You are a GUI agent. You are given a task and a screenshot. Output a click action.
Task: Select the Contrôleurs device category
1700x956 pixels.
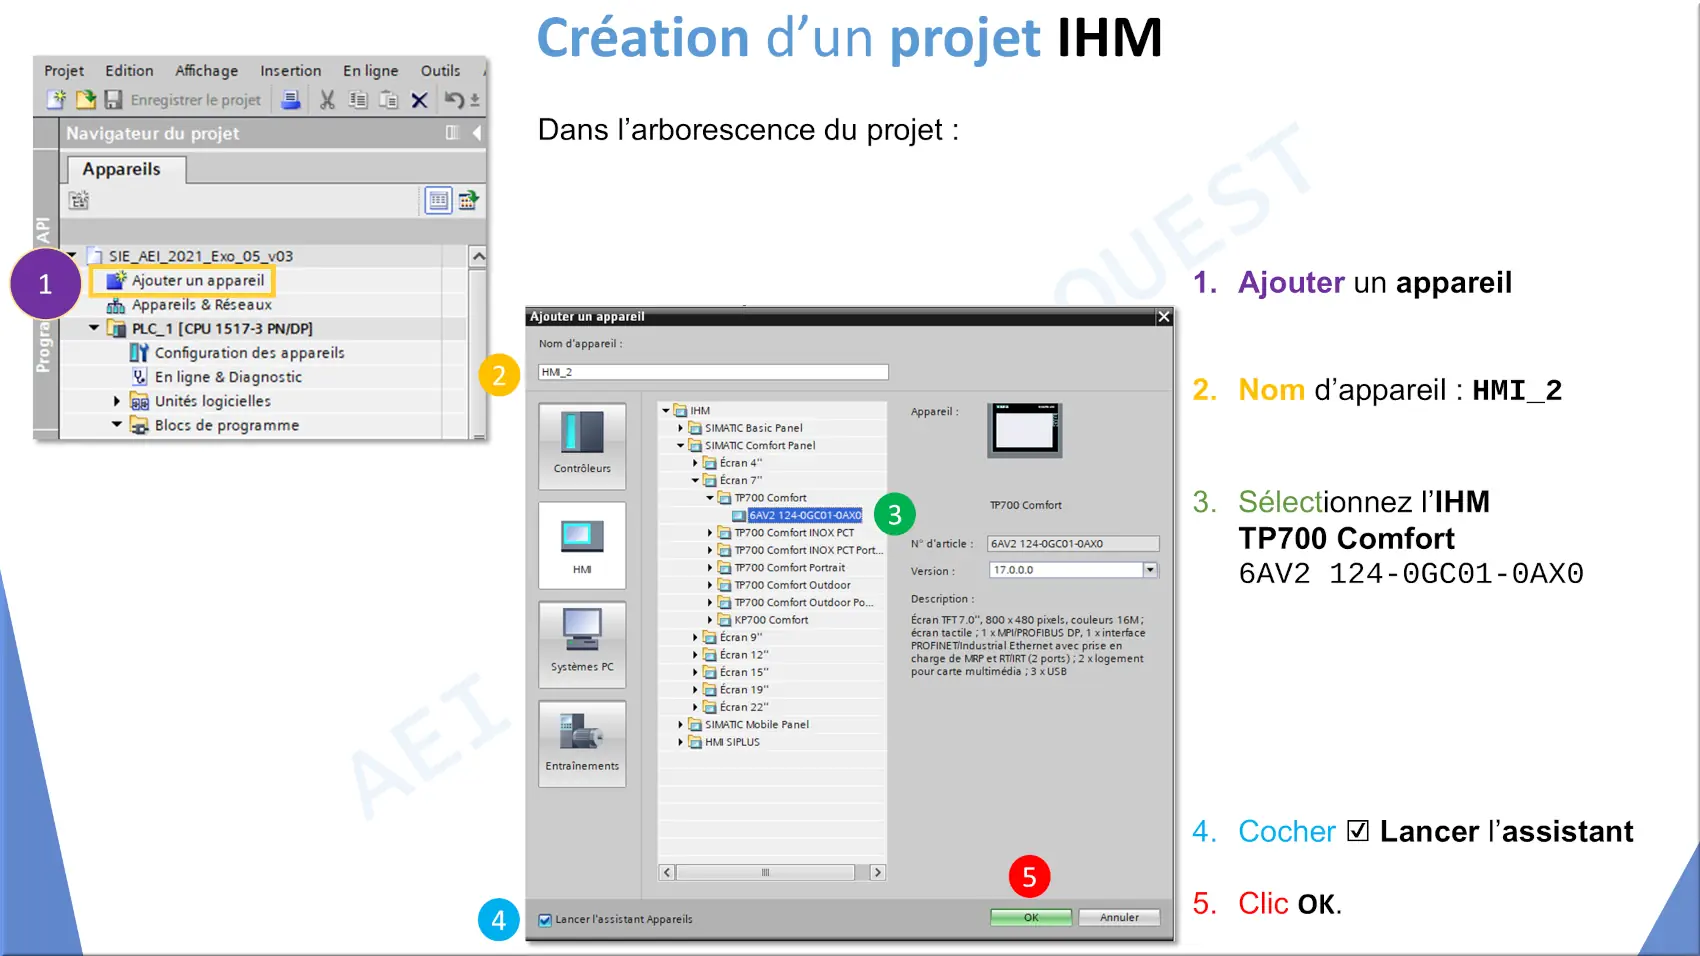582,445
